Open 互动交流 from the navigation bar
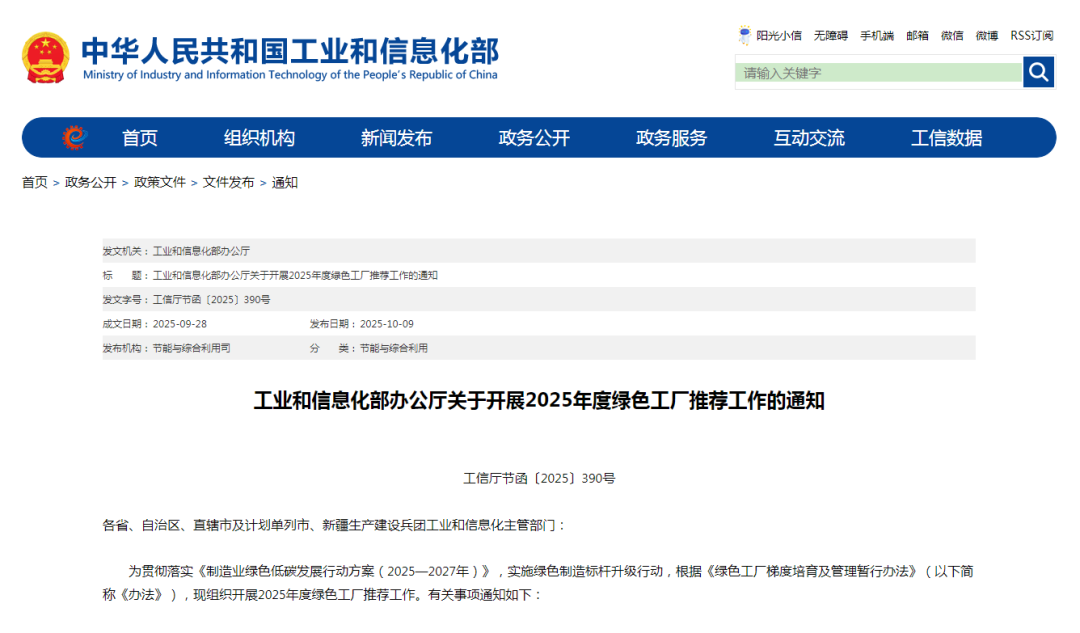Screen dimensions: 1080x633 click(x=808, y=138)
